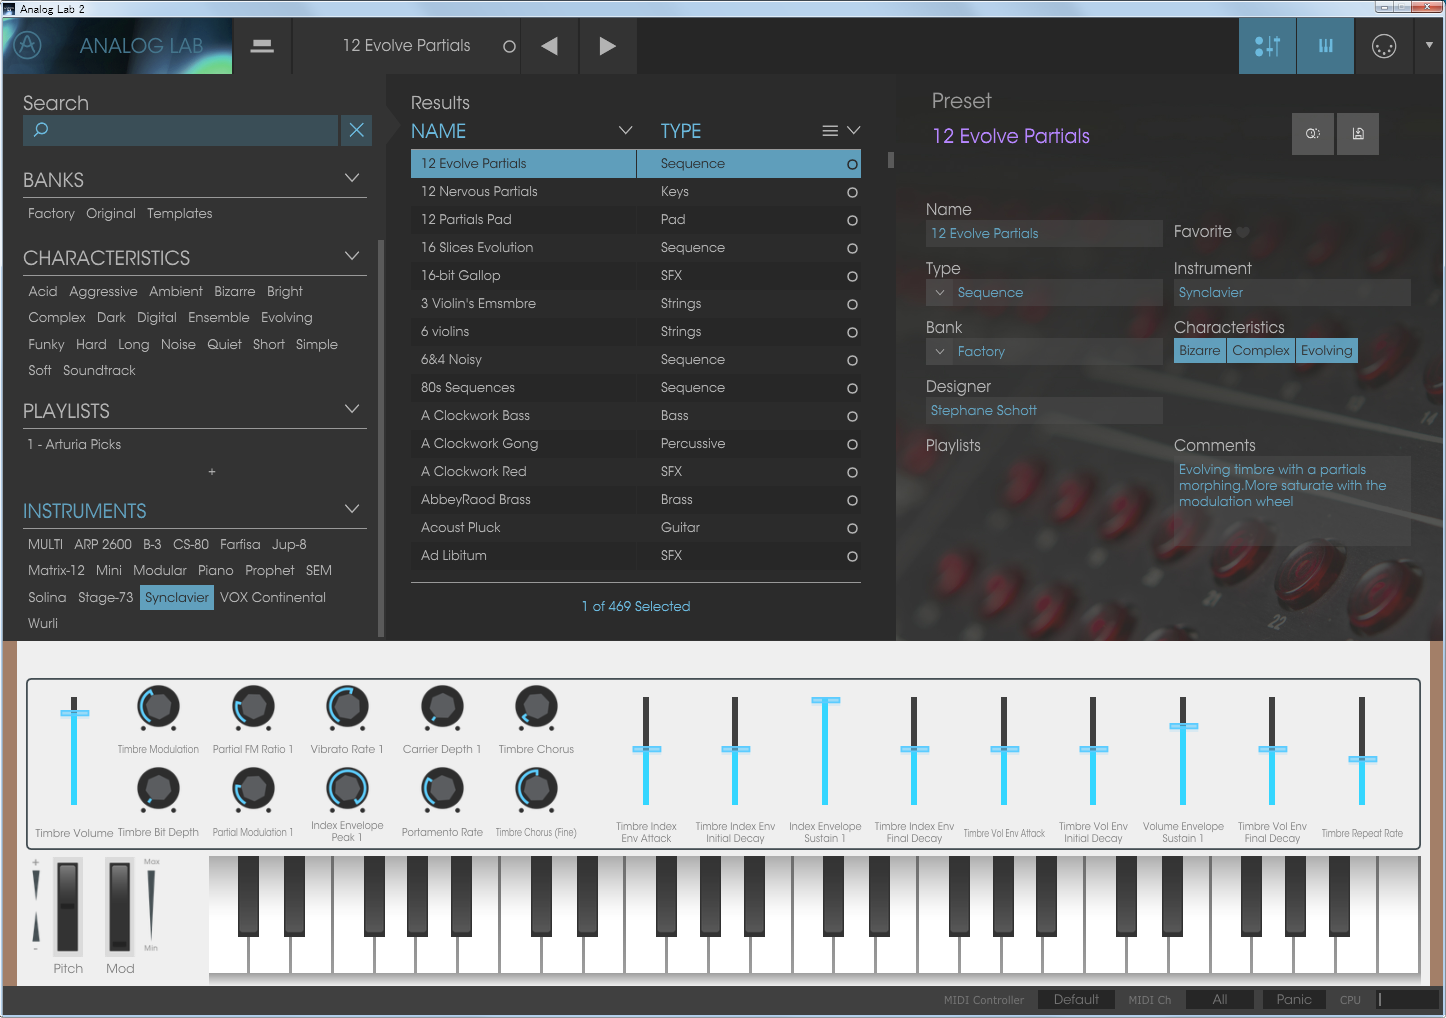
Task: Toggle favorite circle for 12 Nervous Partials
Action: (852, 192)
